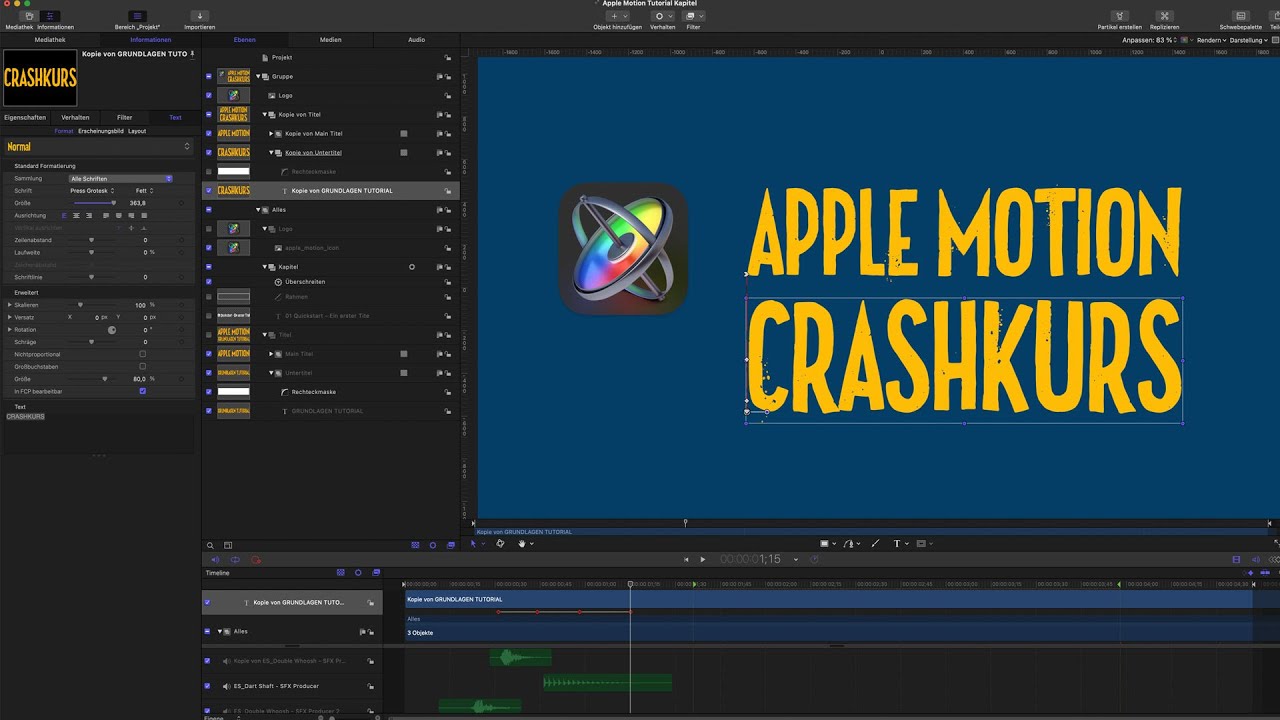Toggle the Bereich Projekt toolbar icon
The image size is (1280, 720).
pos(137,16)
